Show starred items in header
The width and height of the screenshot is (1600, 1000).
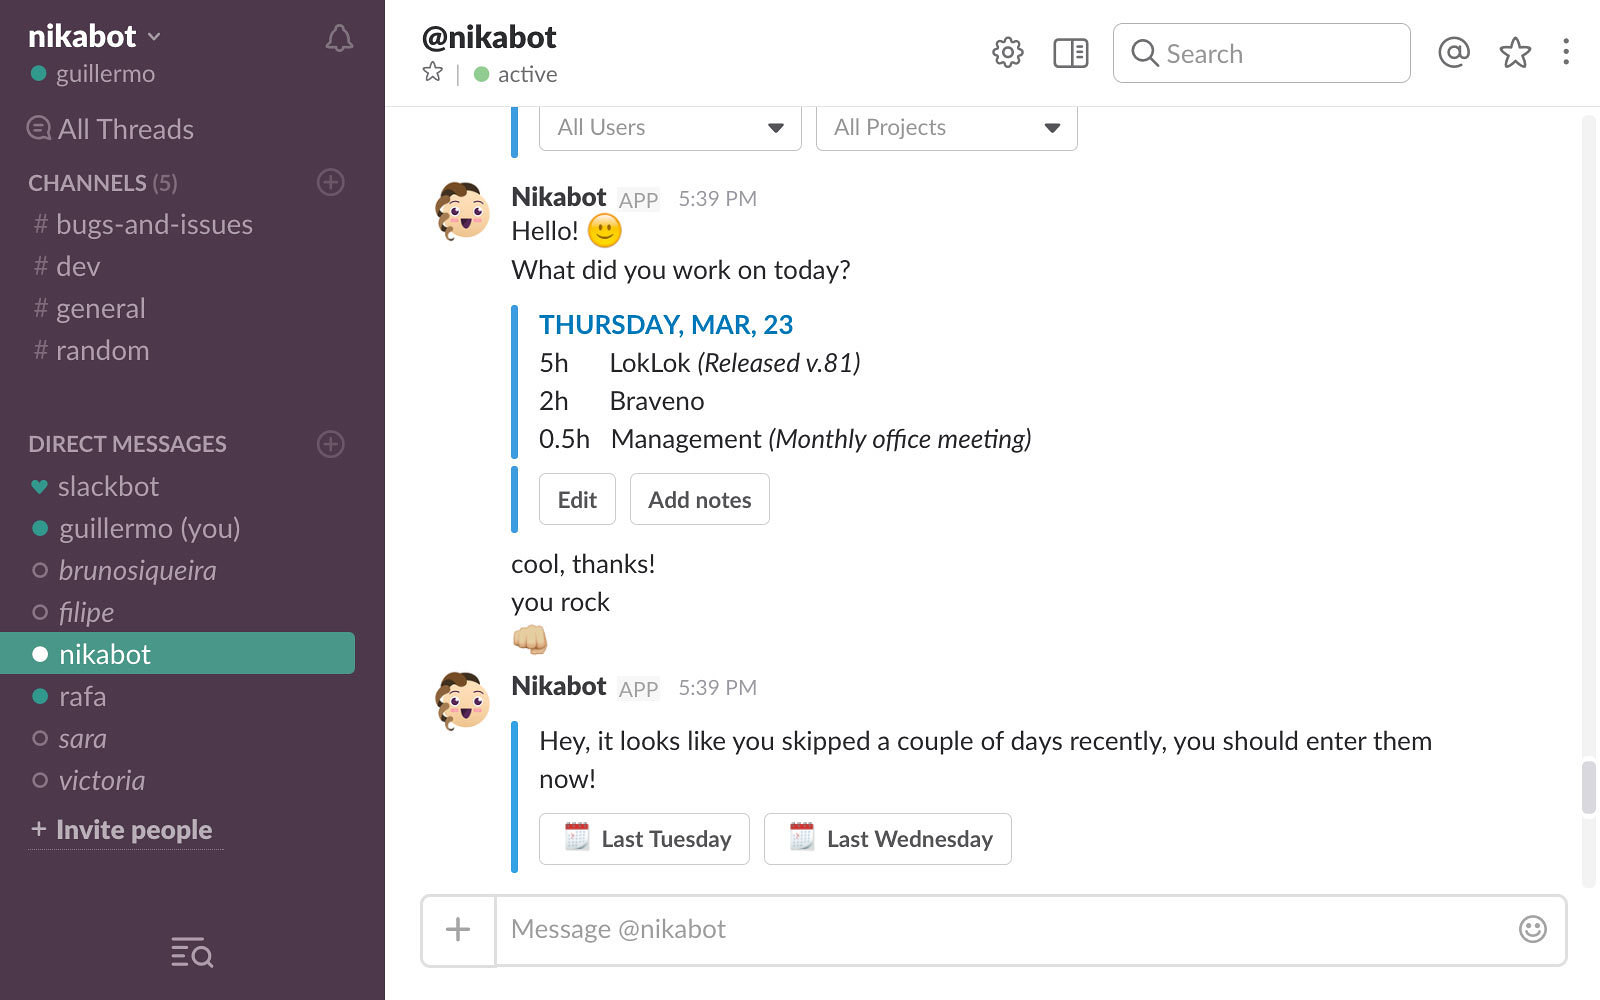pos(1515,53)
